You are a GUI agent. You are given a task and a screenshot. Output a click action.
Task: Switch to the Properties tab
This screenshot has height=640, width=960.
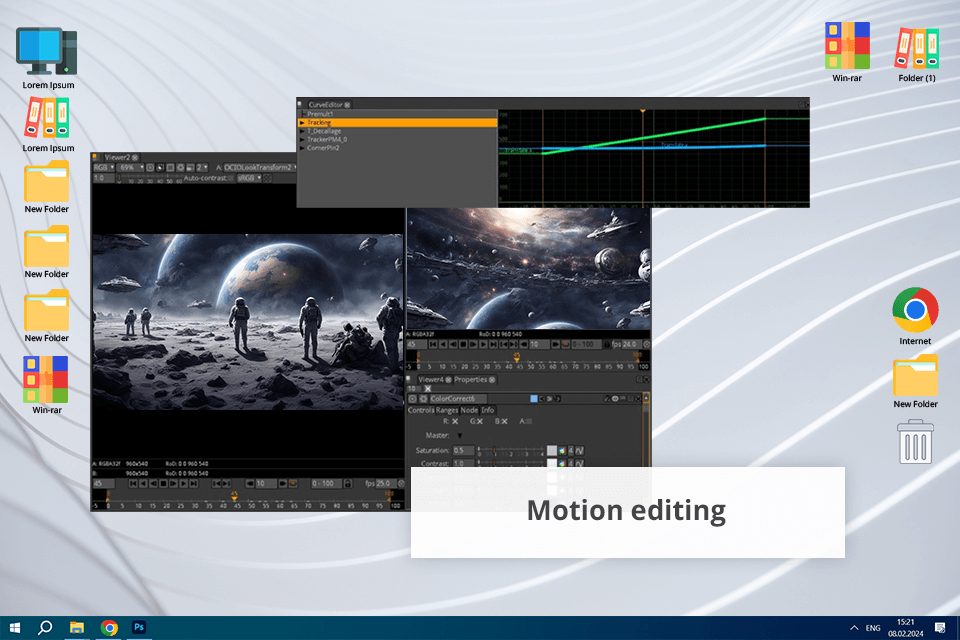point(470,380)
